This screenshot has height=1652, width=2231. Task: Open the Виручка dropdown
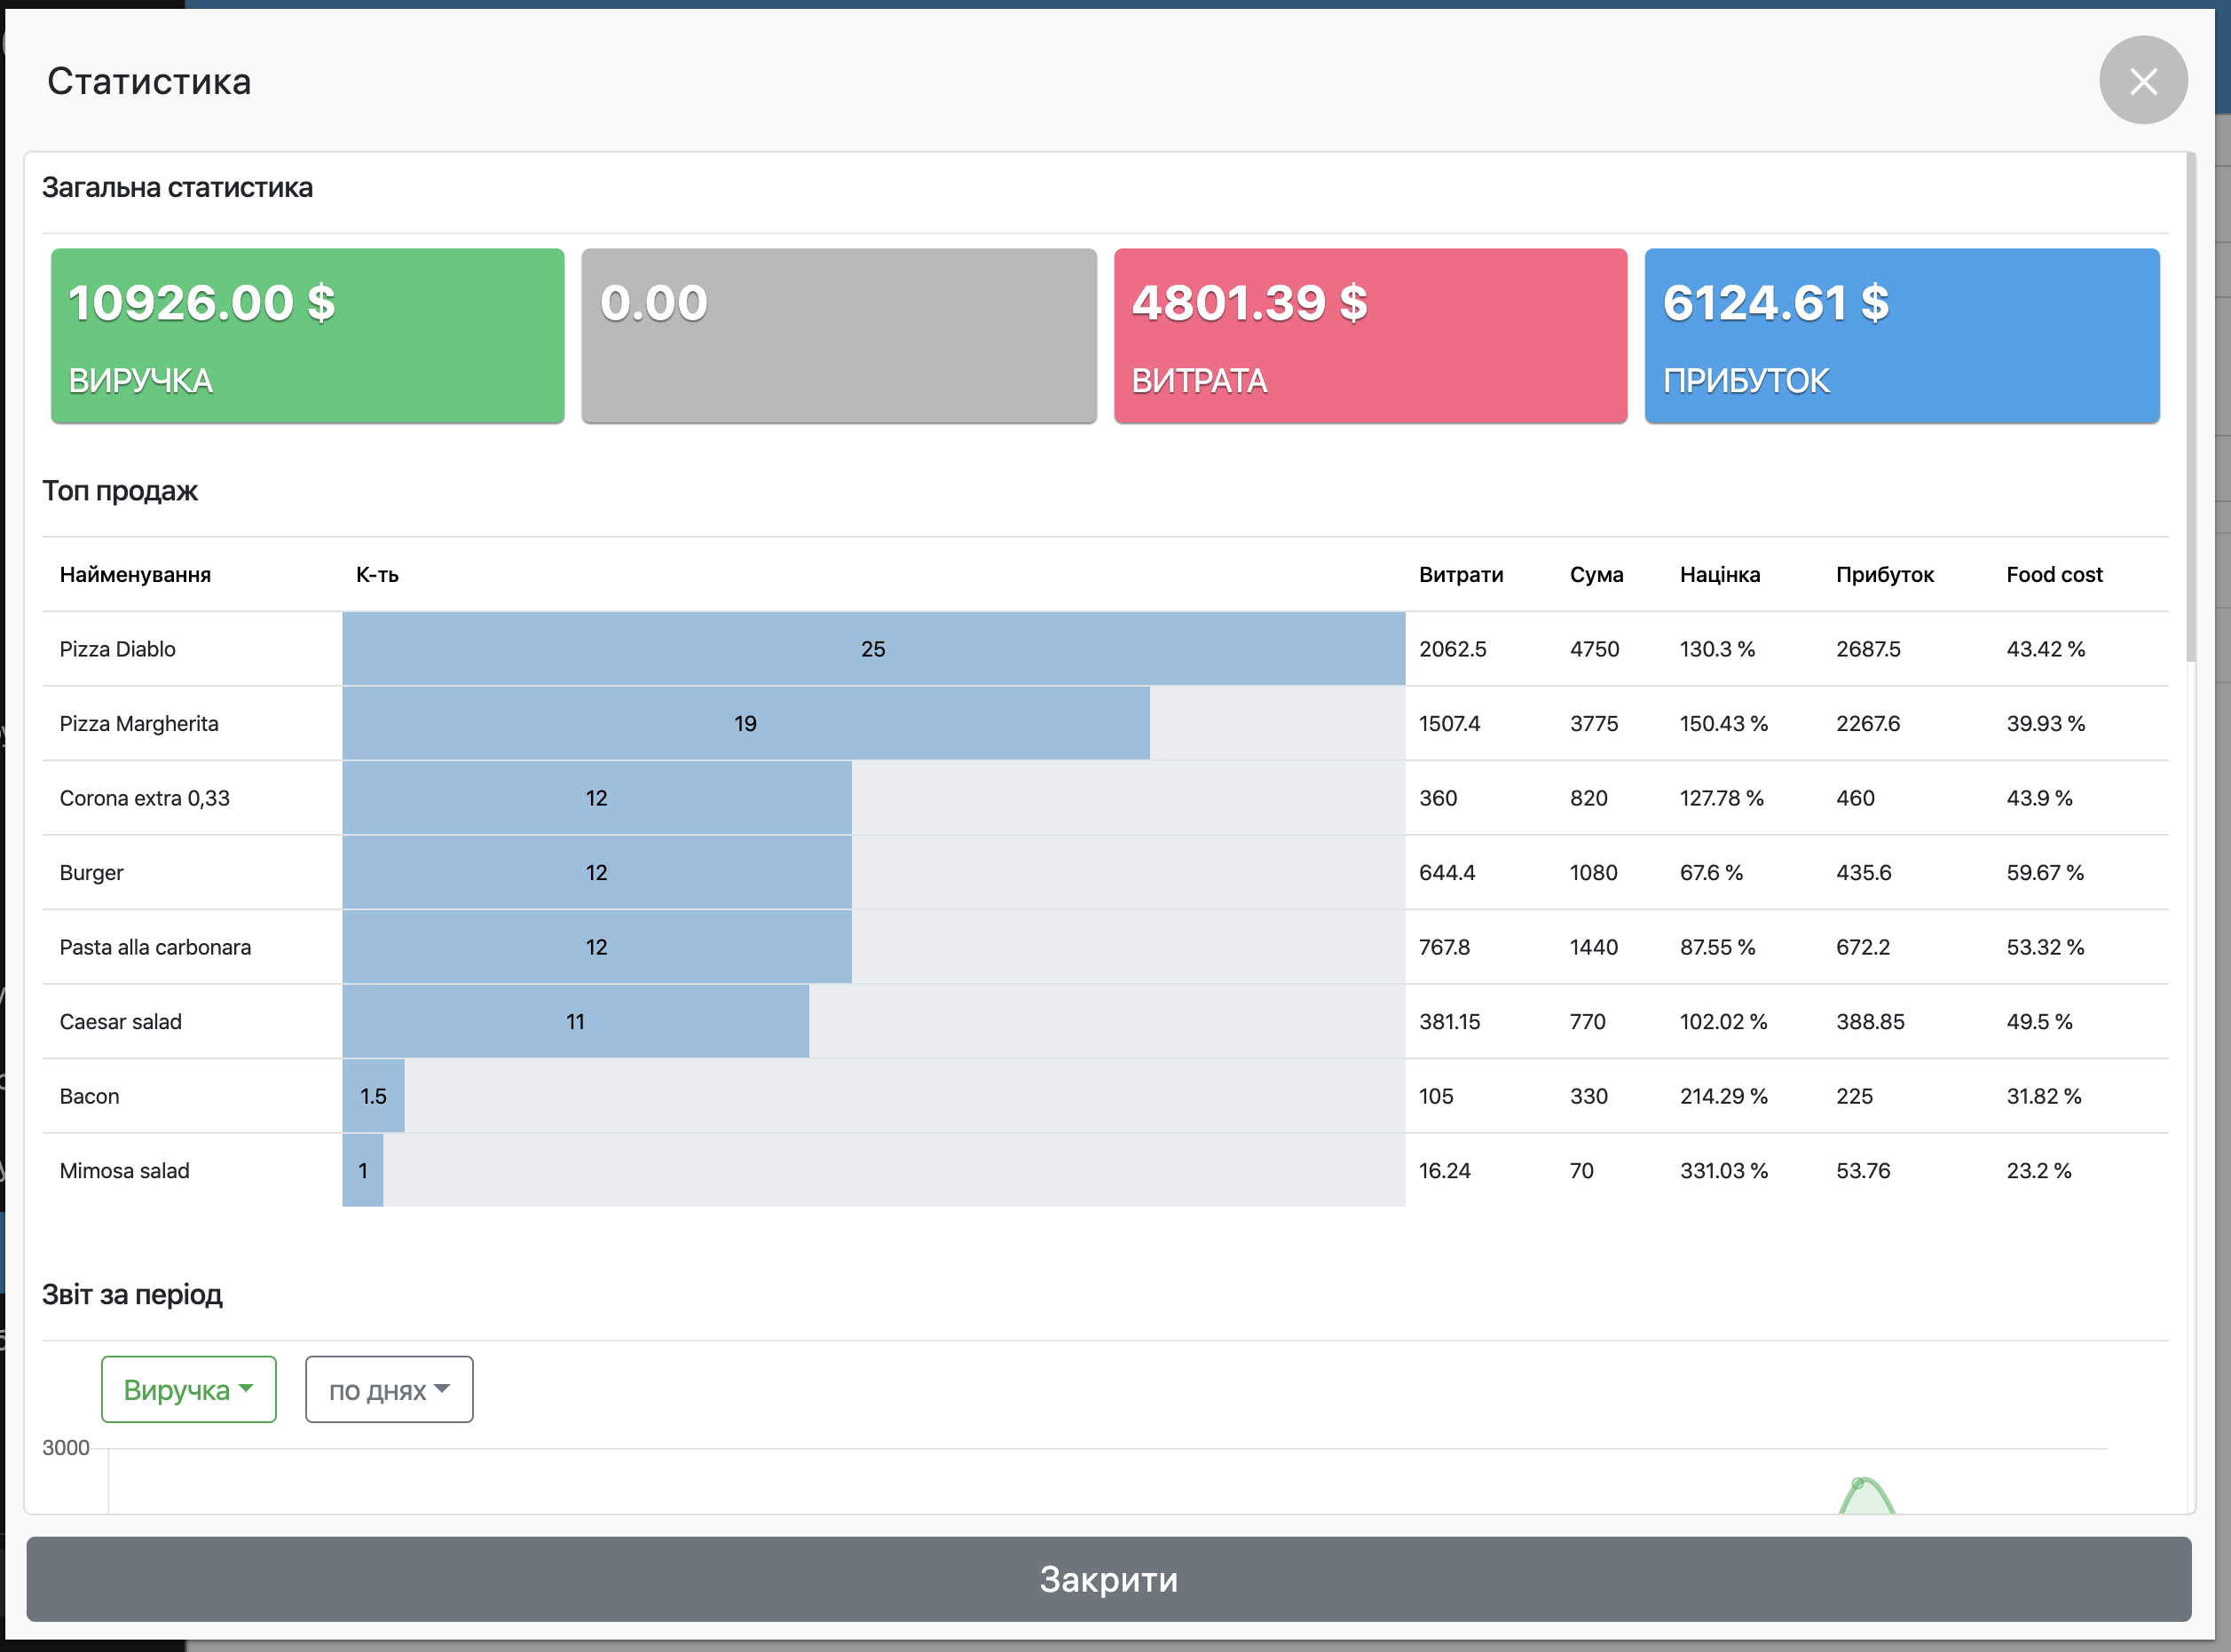[x=188, y=1389]
